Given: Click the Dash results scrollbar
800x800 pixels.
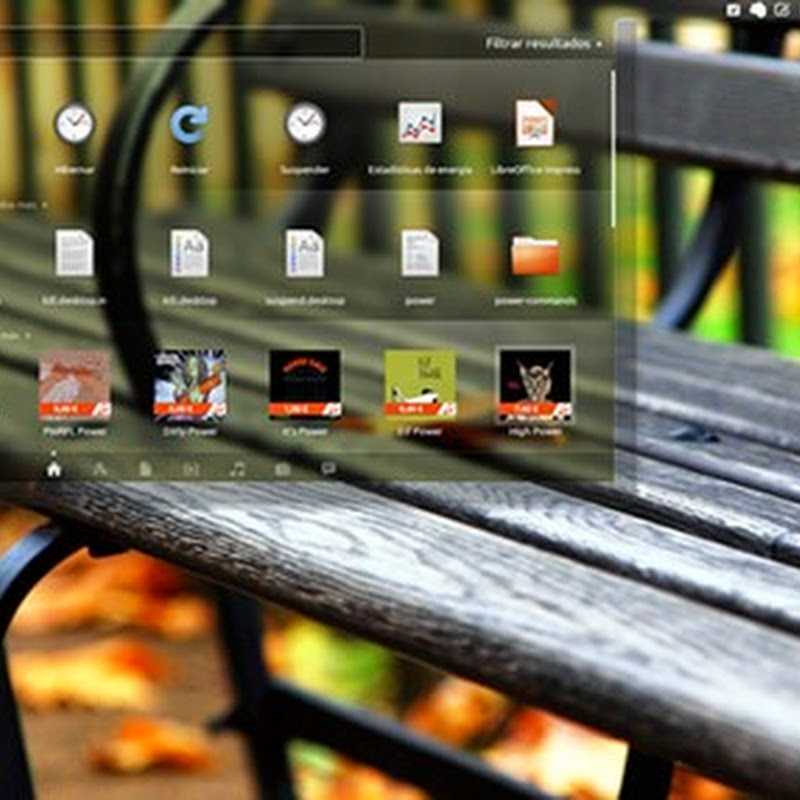Looking at the screenshot, I should coord(613,149).
